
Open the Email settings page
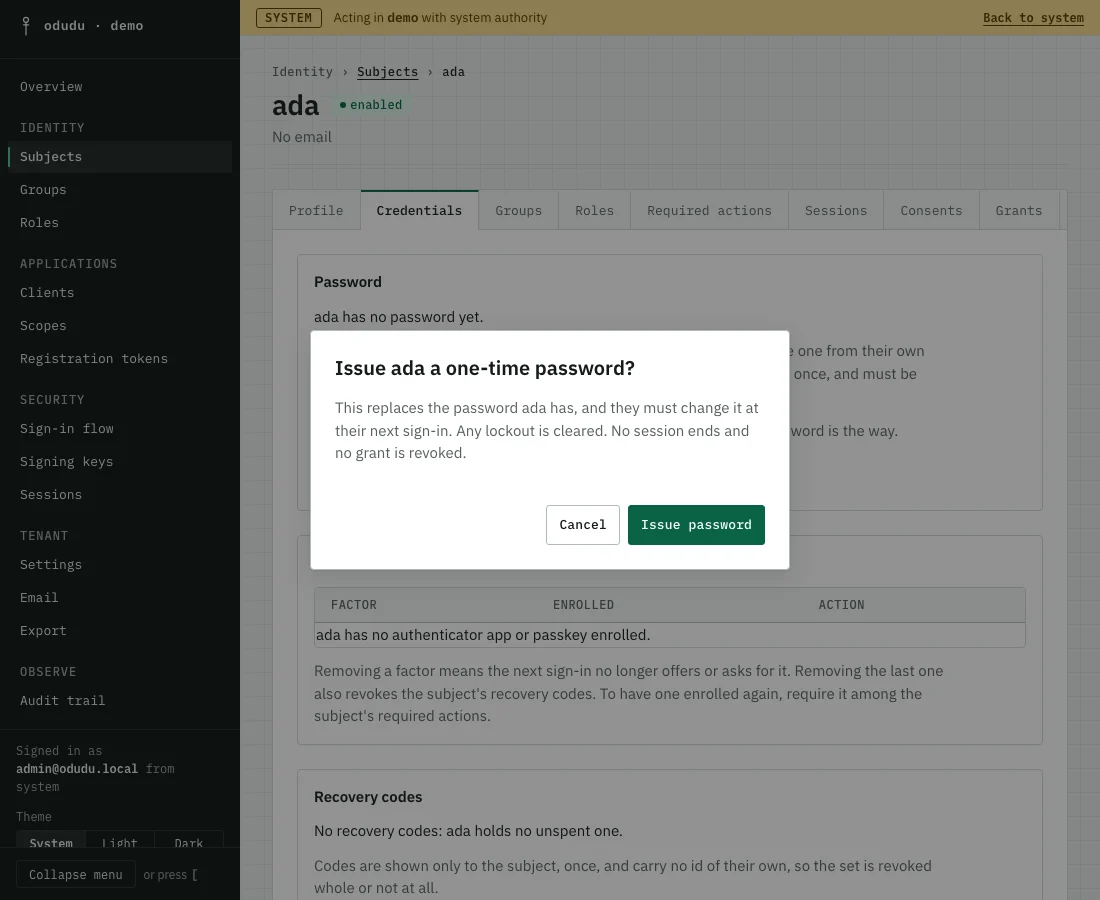120,598
